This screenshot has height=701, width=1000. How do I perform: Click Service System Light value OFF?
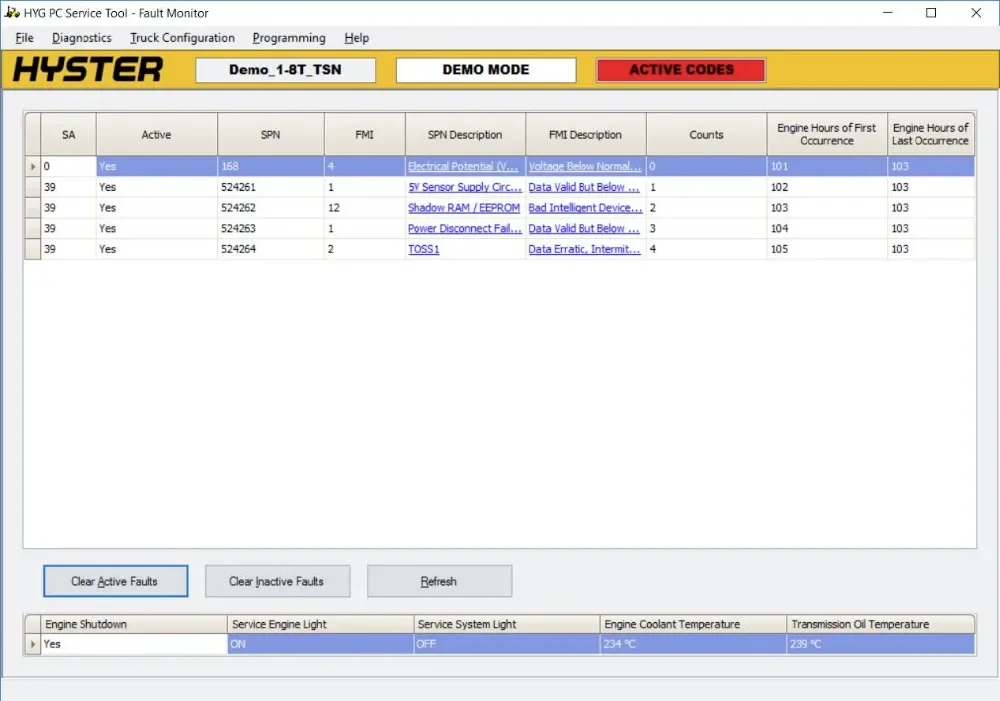pyautogui.click(x=507, y=644)
